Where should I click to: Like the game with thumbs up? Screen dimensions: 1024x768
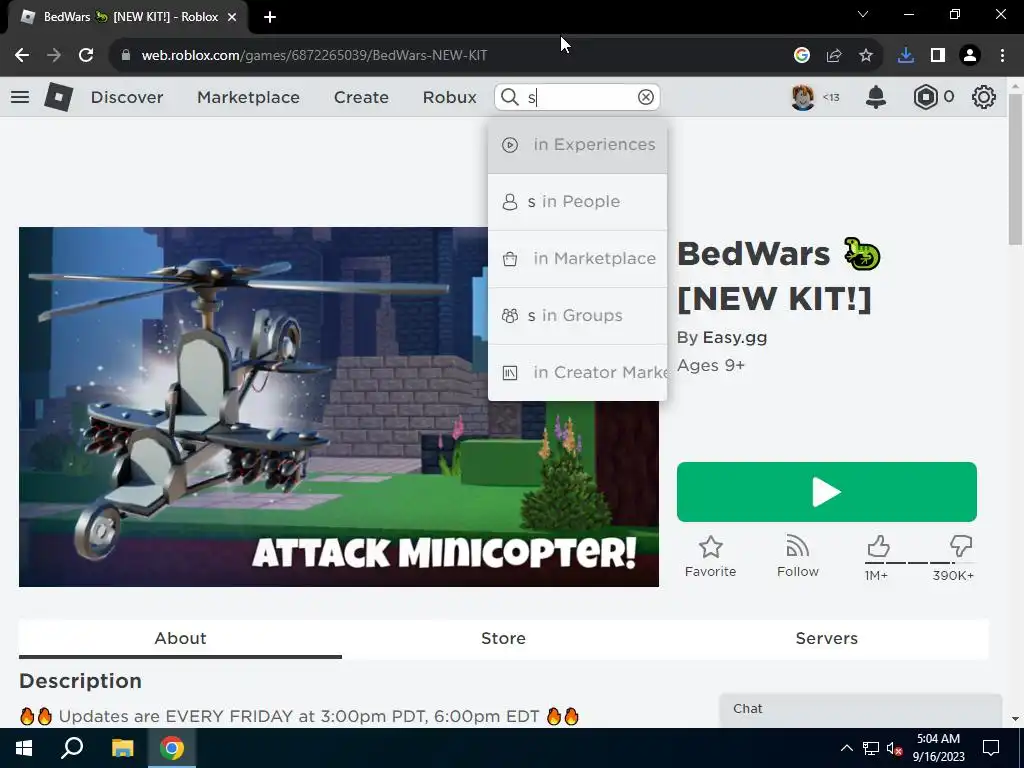click(878, 547)
